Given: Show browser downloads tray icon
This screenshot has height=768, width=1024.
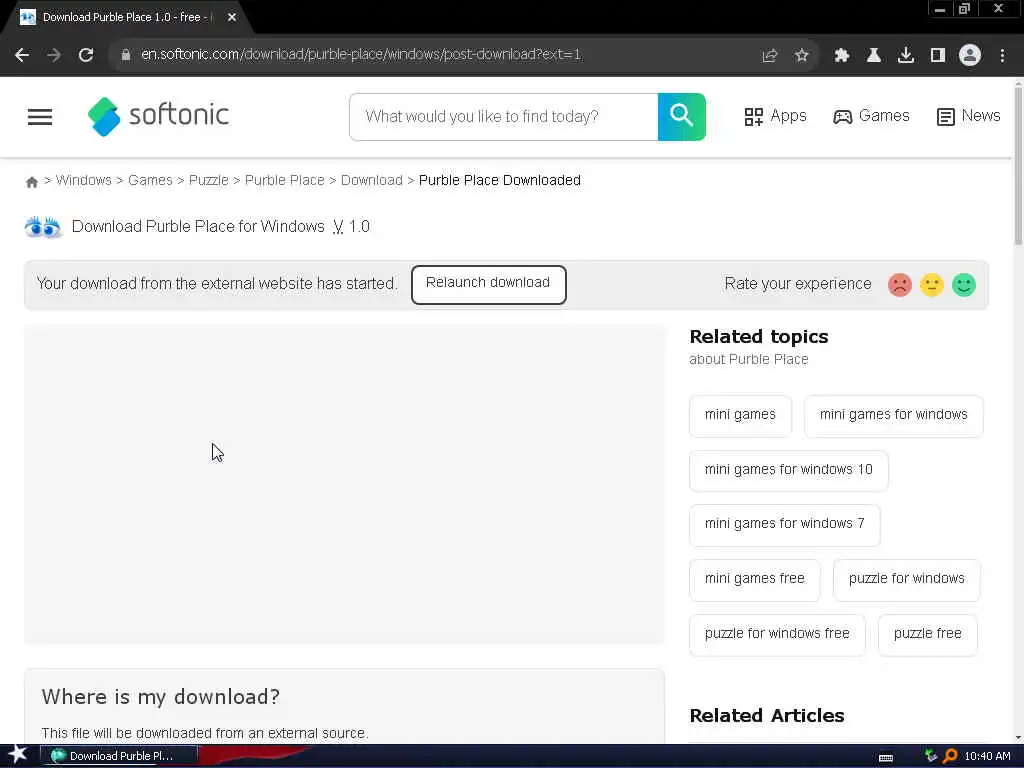Looking at the screenshot, I should click(x=906, y=56).
